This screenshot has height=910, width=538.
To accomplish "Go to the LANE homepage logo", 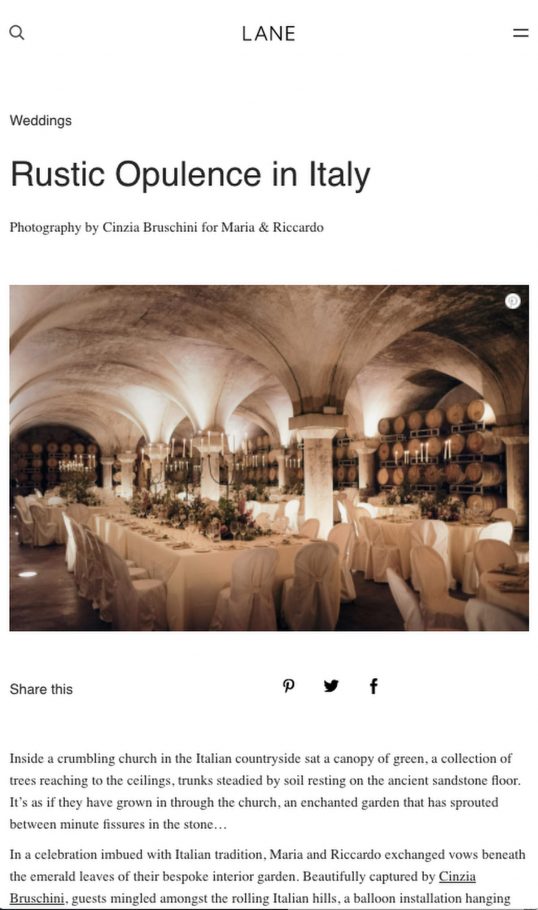I will [x=269, y=34].
